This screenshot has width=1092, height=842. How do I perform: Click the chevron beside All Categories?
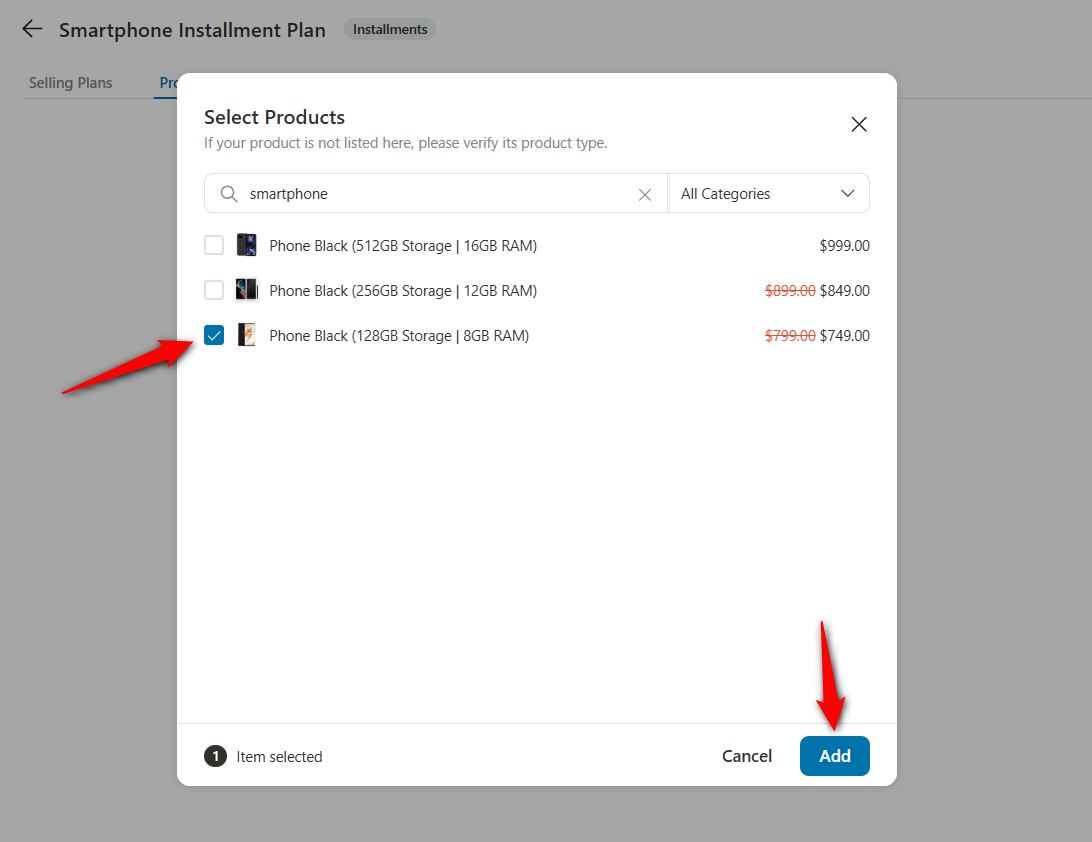pyautogui.click(x=848, y=193)
